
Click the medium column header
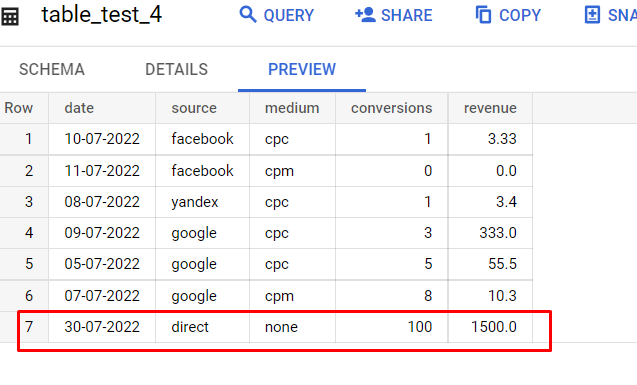click(x=292, y=108)
